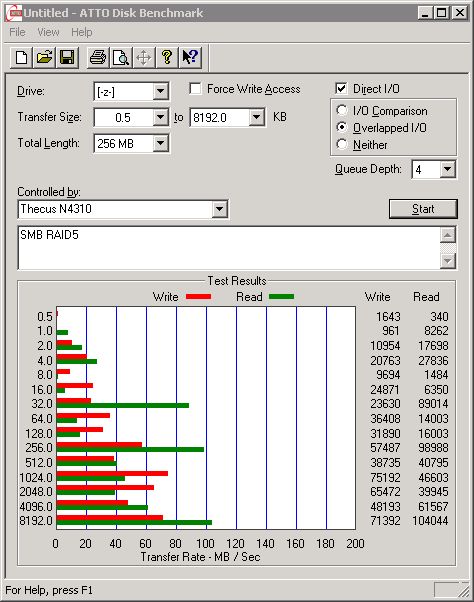
Task: Open Print Preview magnifier icon
Action: click(x=121, y=58)
